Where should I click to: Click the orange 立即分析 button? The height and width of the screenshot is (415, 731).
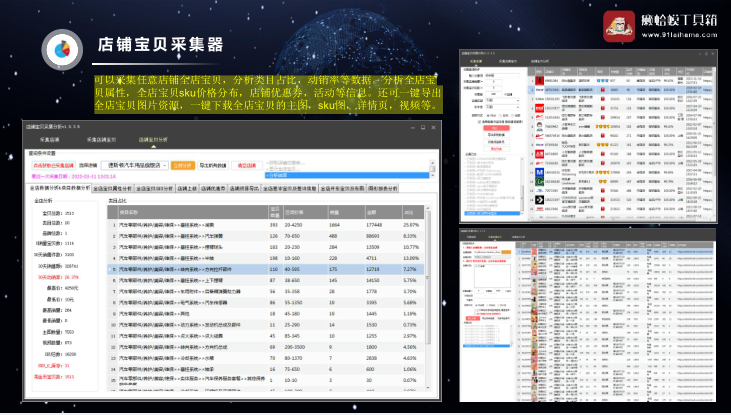click(183, 166)
